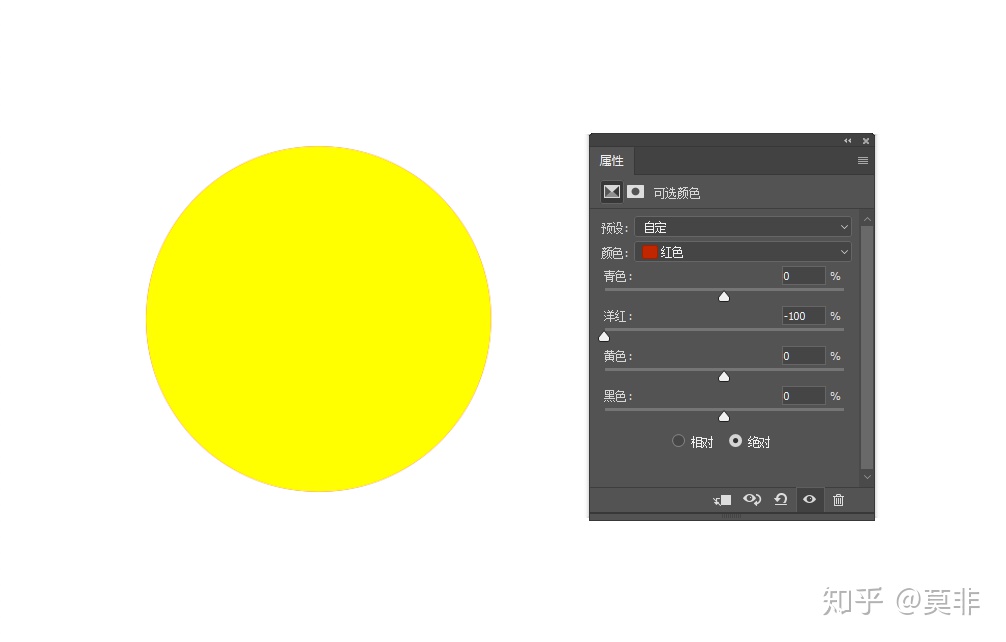This screenshot has width=1006, height=642.
Task: Click the 洋红 magenta value field
Action: coord(803,316)
